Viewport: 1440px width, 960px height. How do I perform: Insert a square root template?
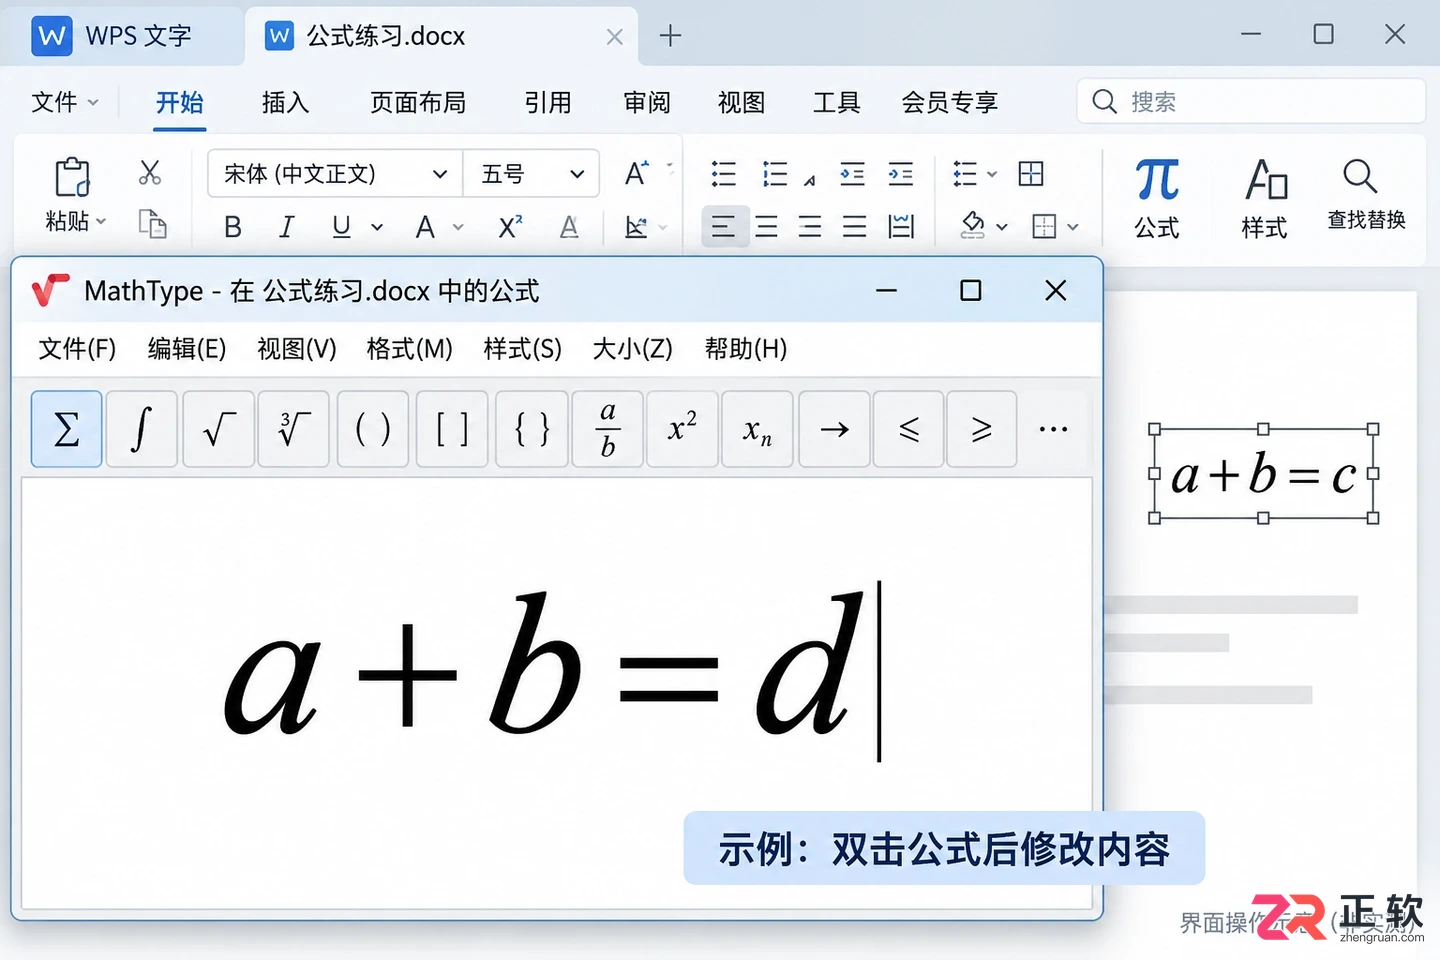[x=218, y=429]
